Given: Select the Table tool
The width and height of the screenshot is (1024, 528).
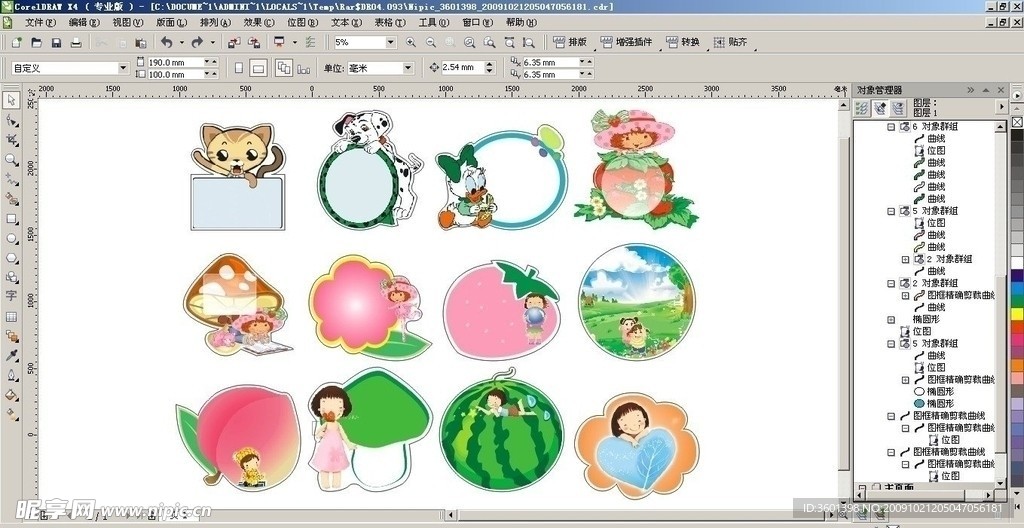Looking at the screenshot, I should pyautogui.click(x=11, y=316).
